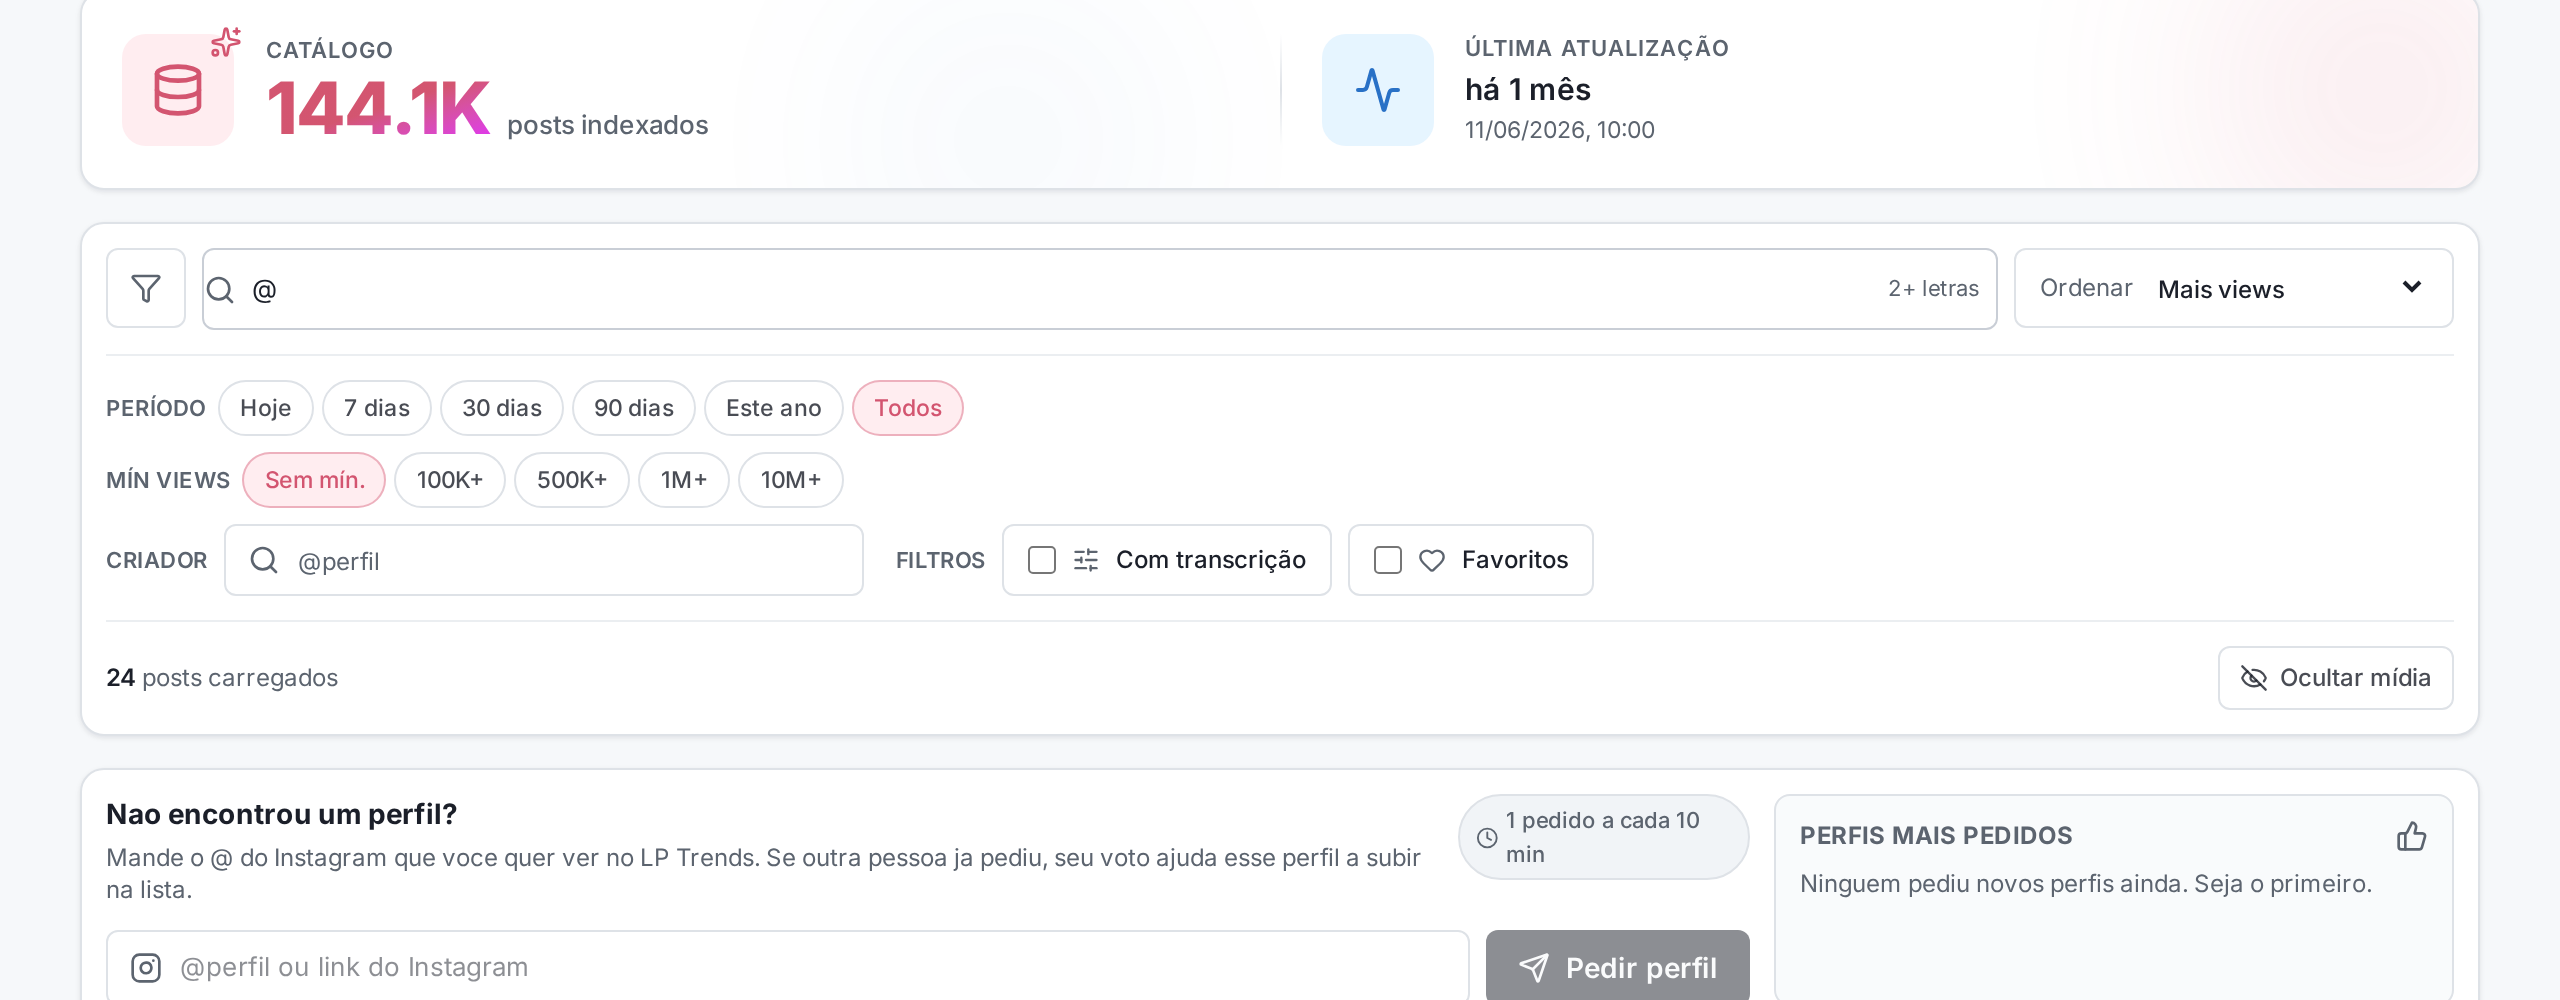Click the Instagram icon in request field
Viewport: 2560px width, 1000px height.
tap(146, 967)
